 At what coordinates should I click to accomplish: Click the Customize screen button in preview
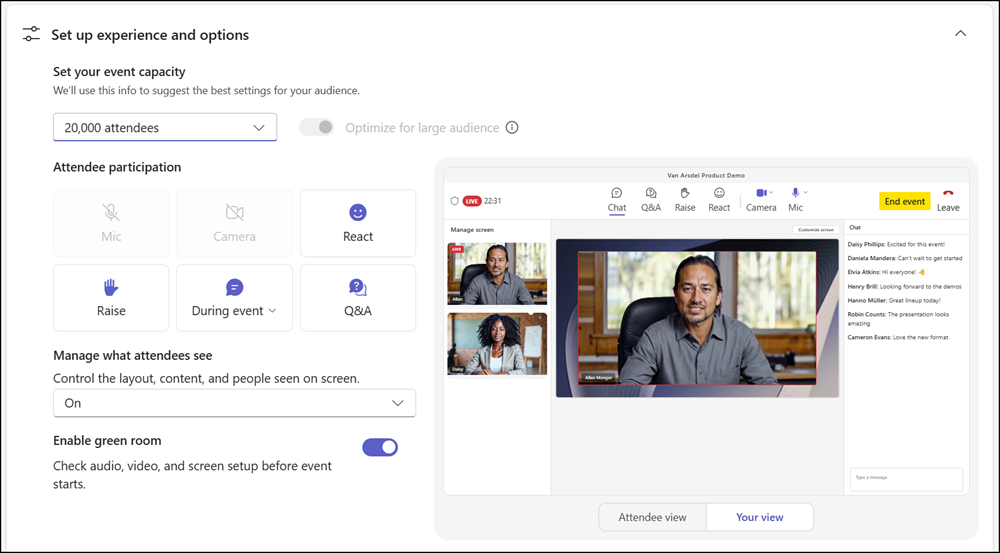point(816,230)
